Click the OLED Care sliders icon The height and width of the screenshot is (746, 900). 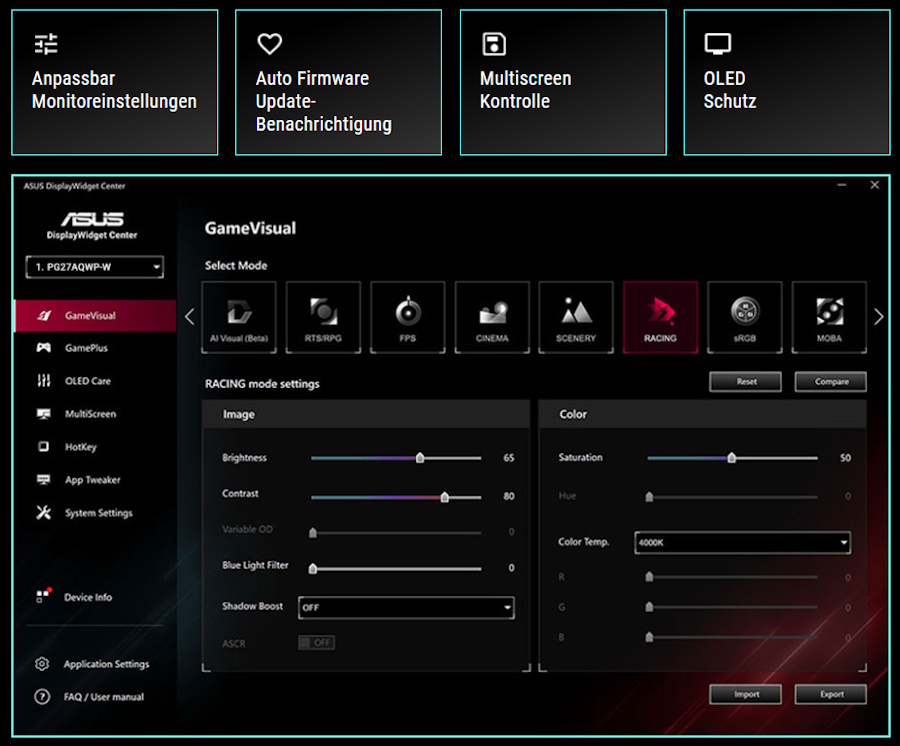point(44,380)
